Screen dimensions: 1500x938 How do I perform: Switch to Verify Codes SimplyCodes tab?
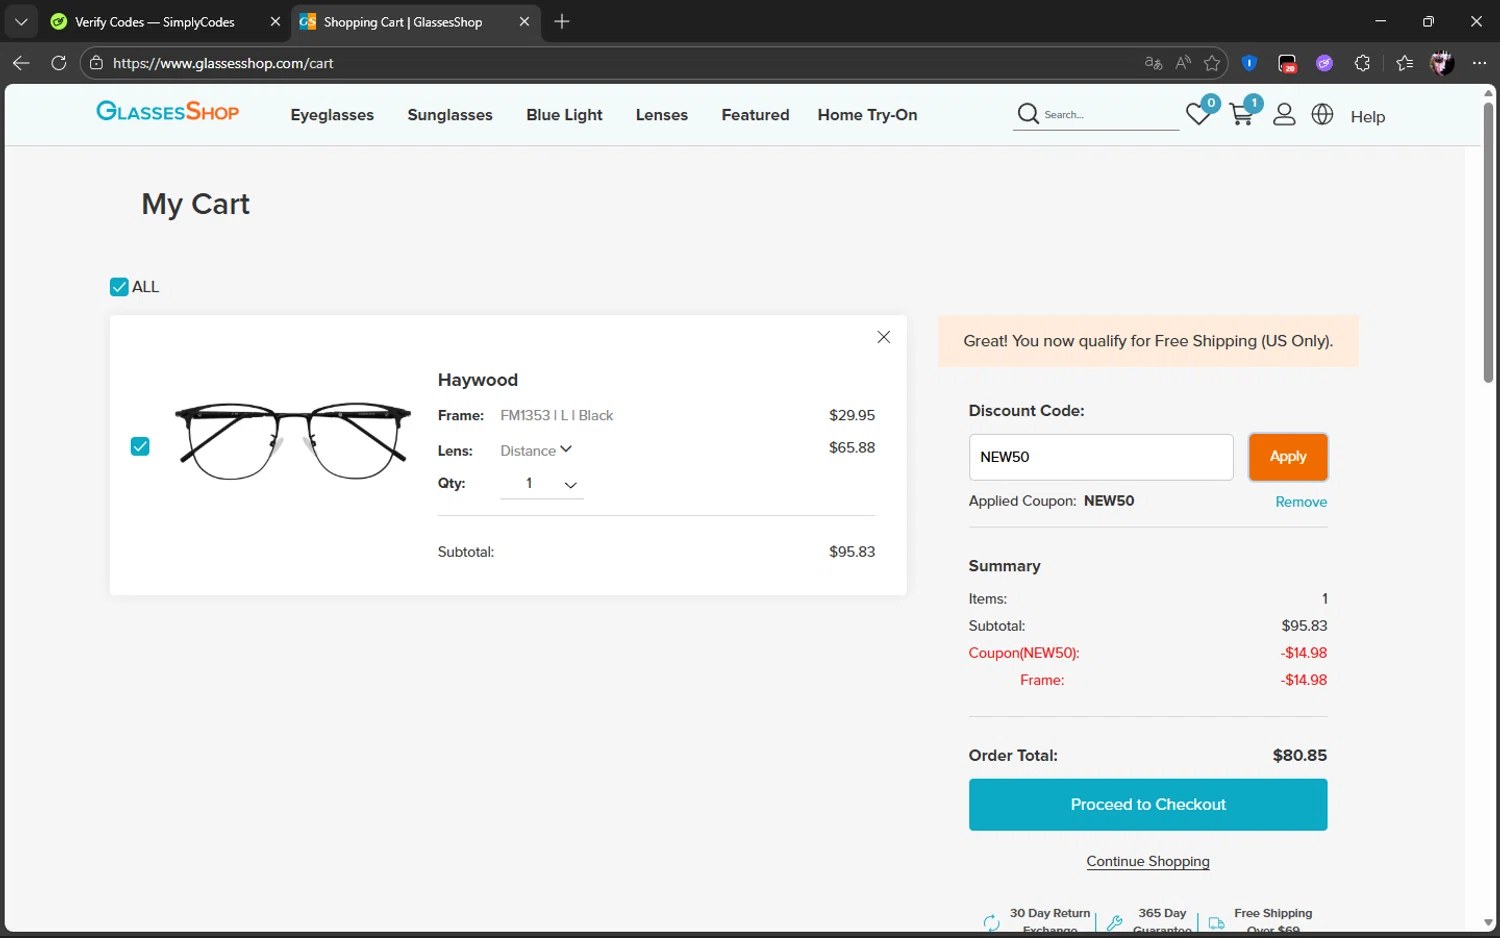(x=155, y=22)
